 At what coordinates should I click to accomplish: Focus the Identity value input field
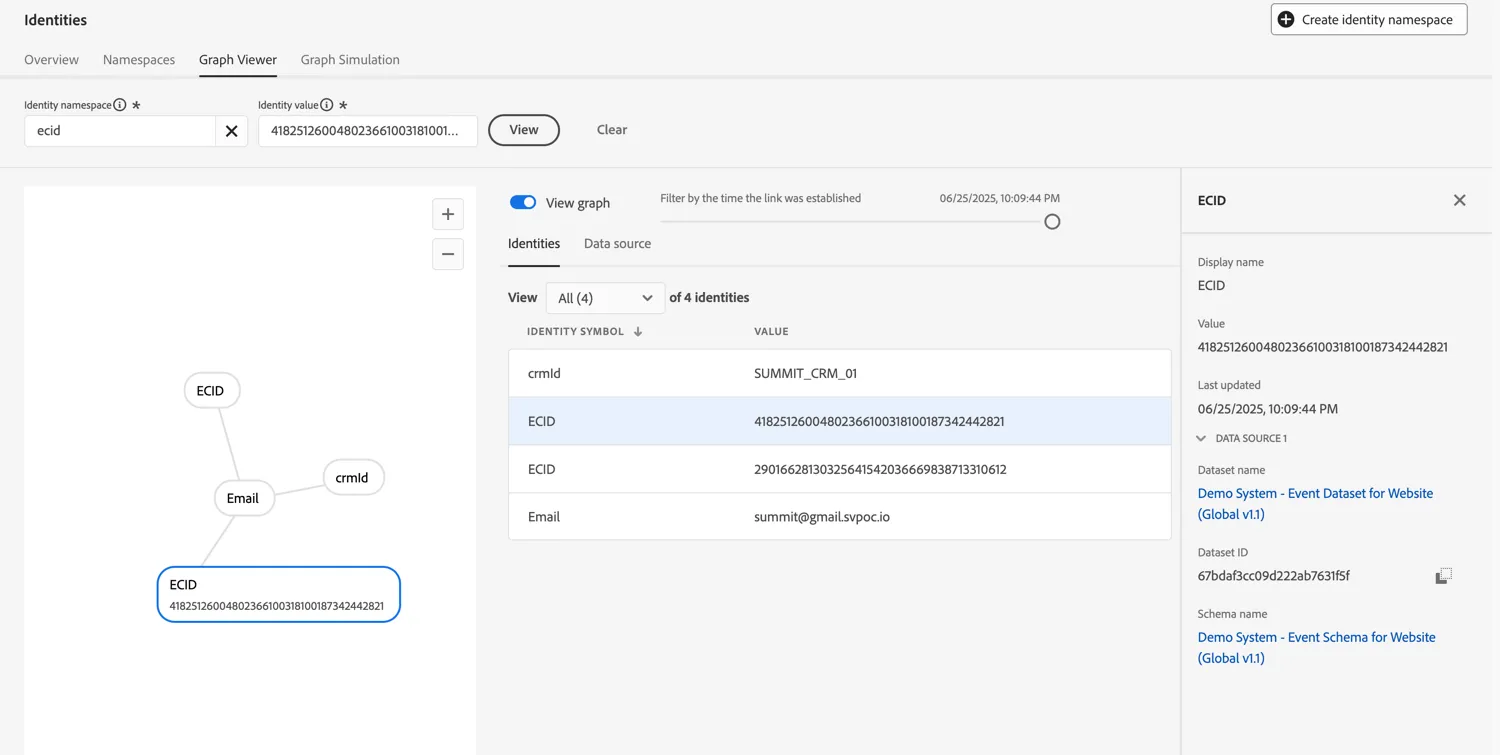tap(368, 131)
